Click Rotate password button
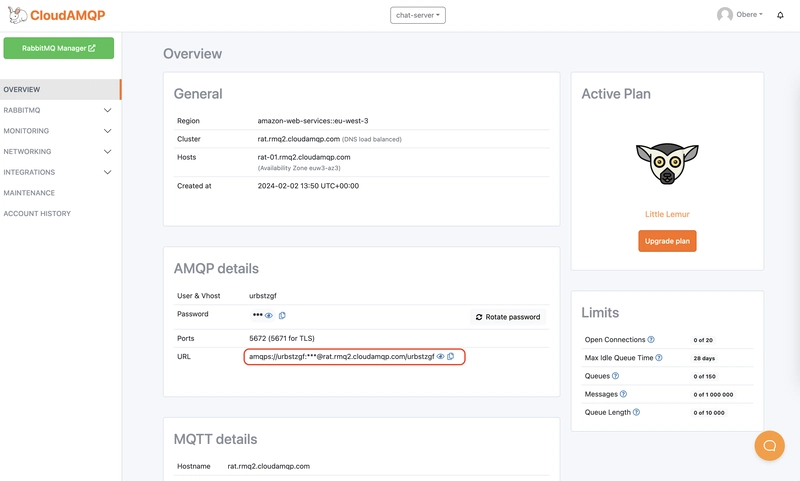 pyautogui.click(x=508, y=317)
